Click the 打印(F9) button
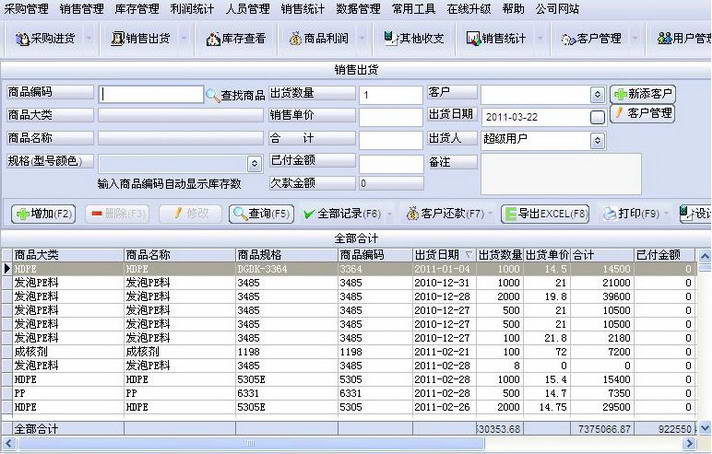712x454 pixels. (x=631, y=214)
